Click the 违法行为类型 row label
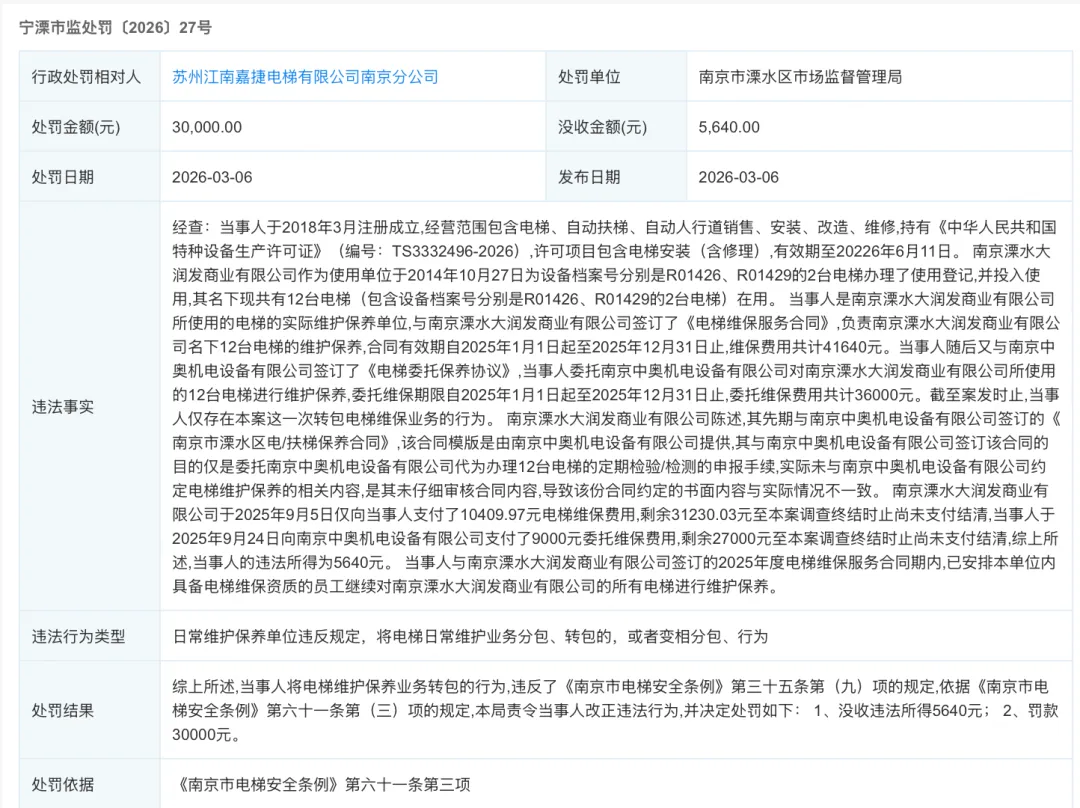Screen dimensions: 1080x808 [79, 636]
